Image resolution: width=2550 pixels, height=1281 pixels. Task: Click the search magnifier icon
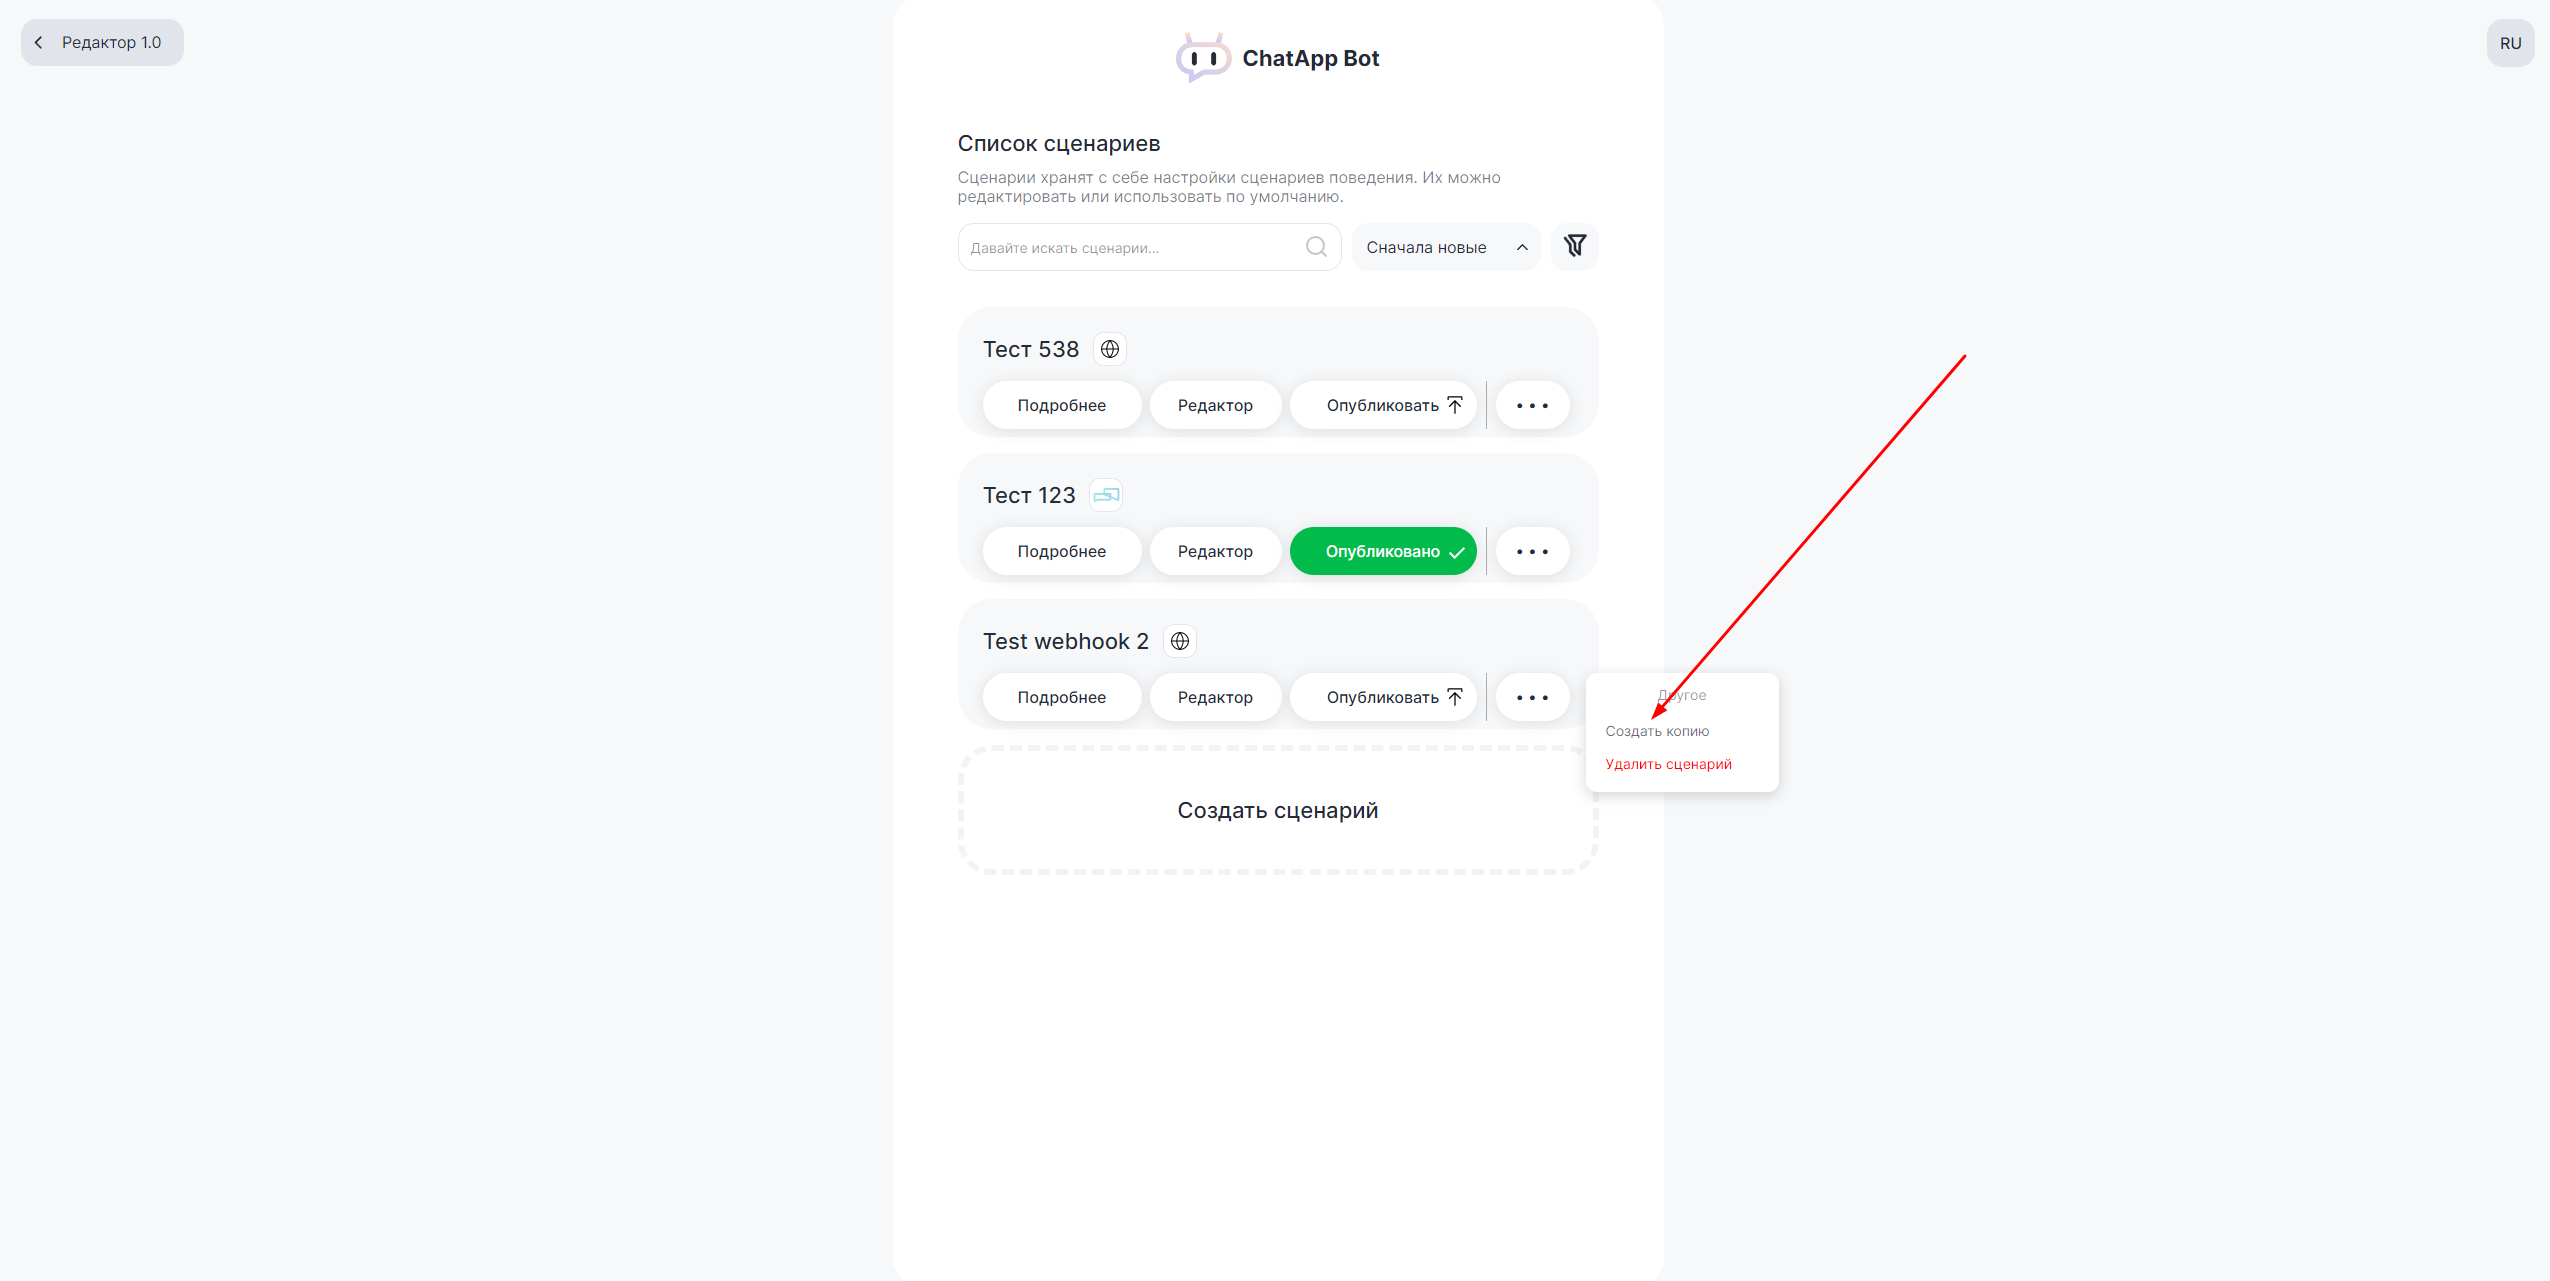pyautogui.click(x=1316, y=247)
